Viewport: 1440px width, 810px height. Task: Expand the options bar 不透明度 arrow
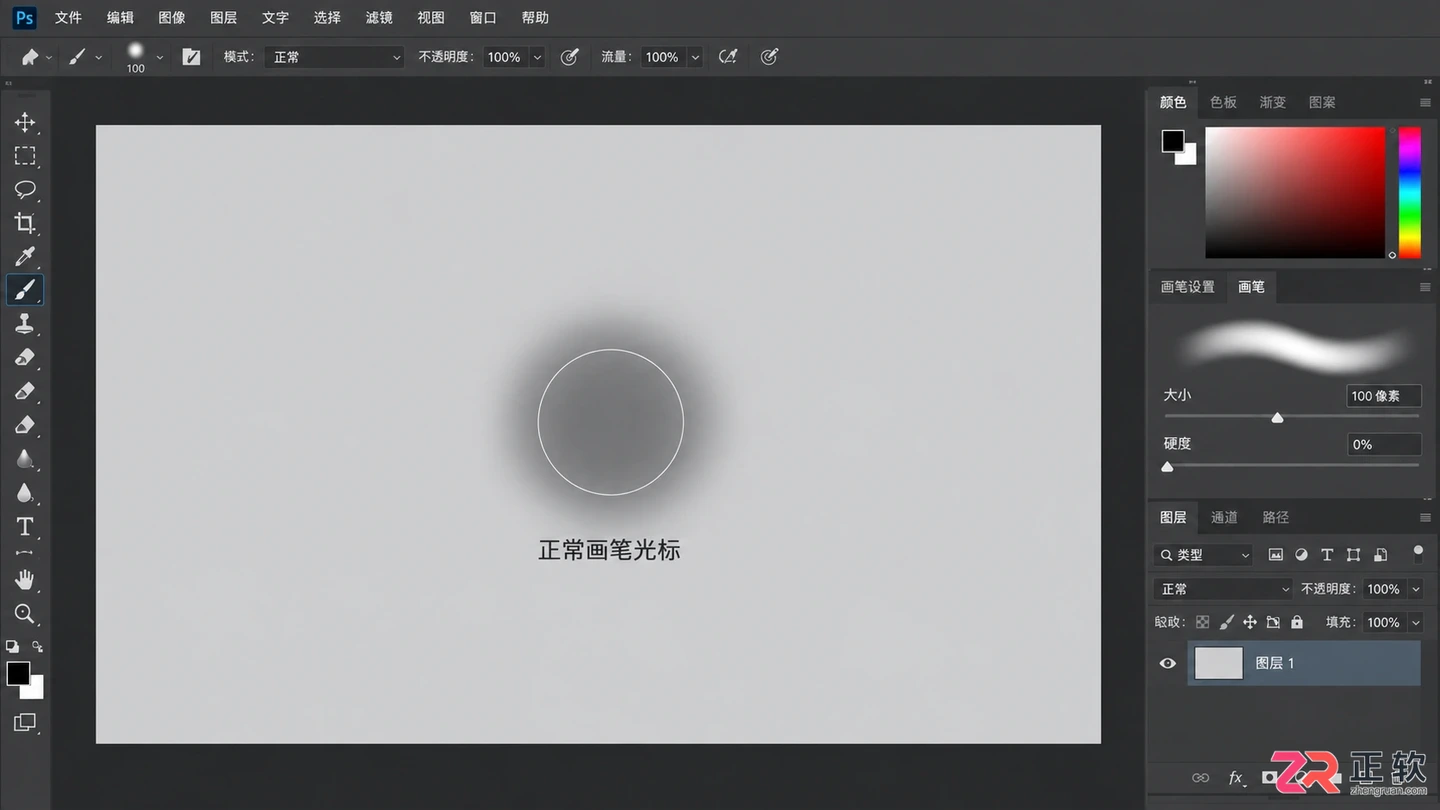[x=537, y=57]
